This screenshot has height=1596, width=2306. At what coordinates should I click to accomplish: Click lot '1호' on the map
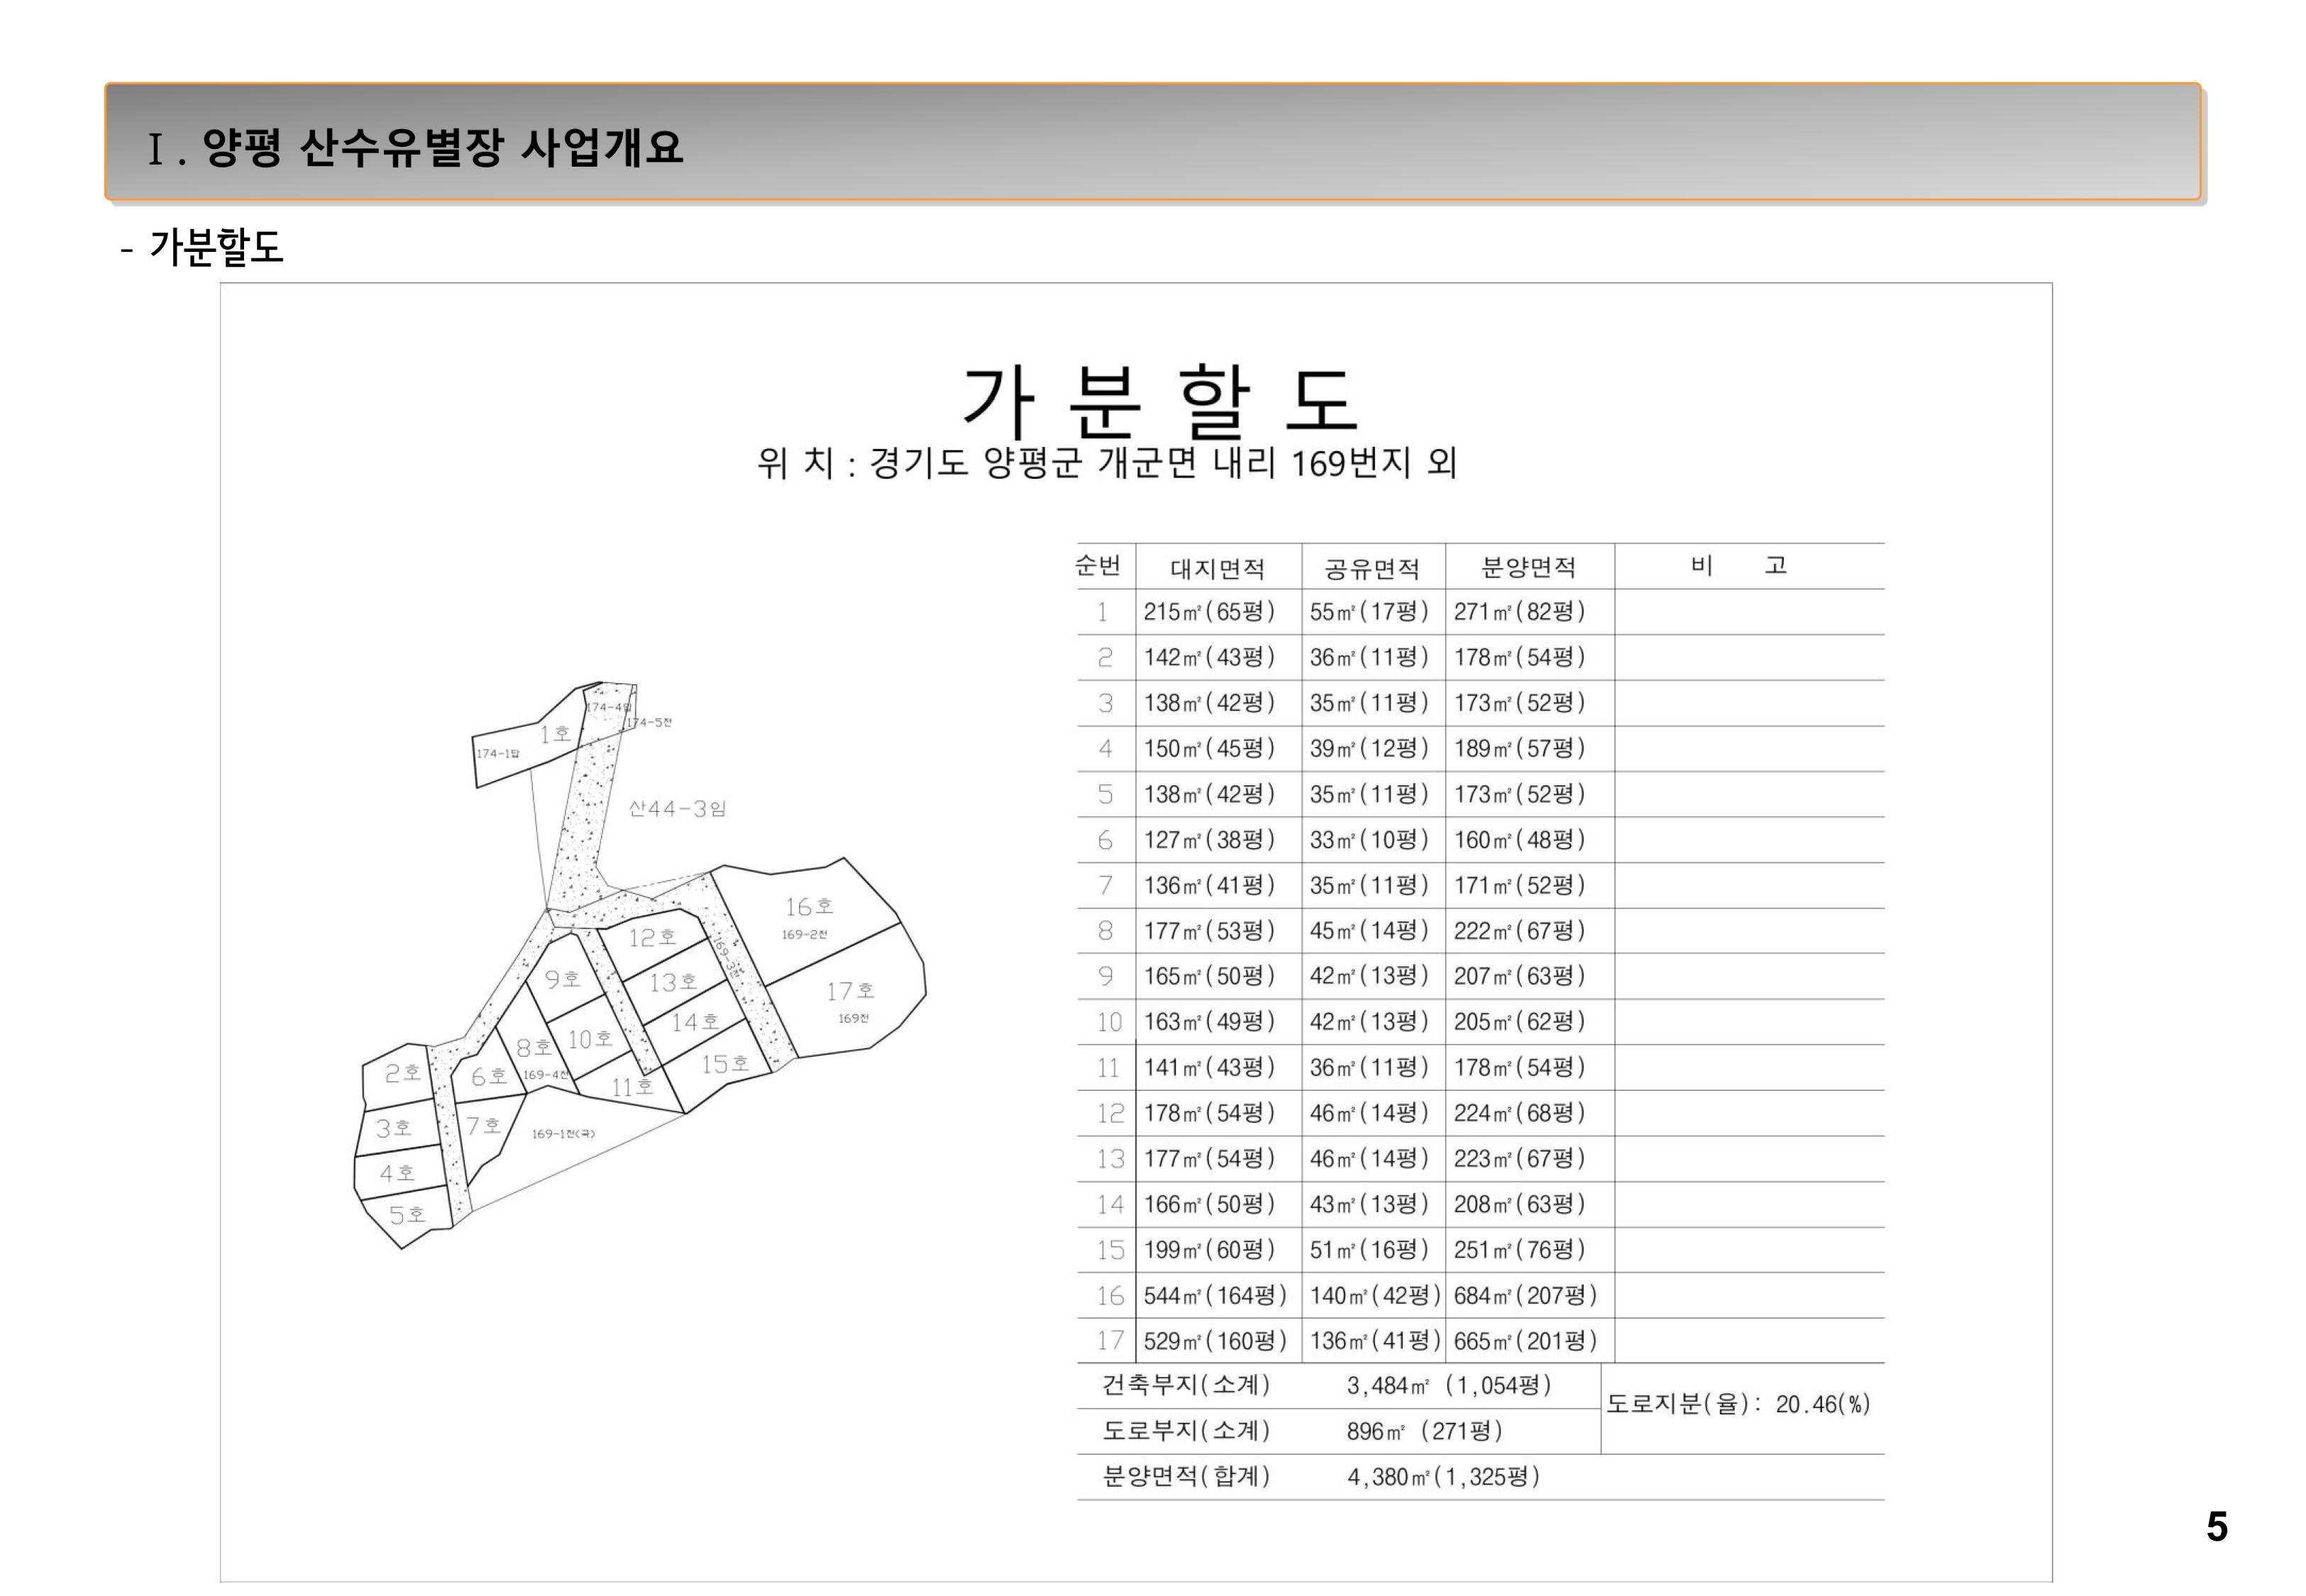[555, 734]
